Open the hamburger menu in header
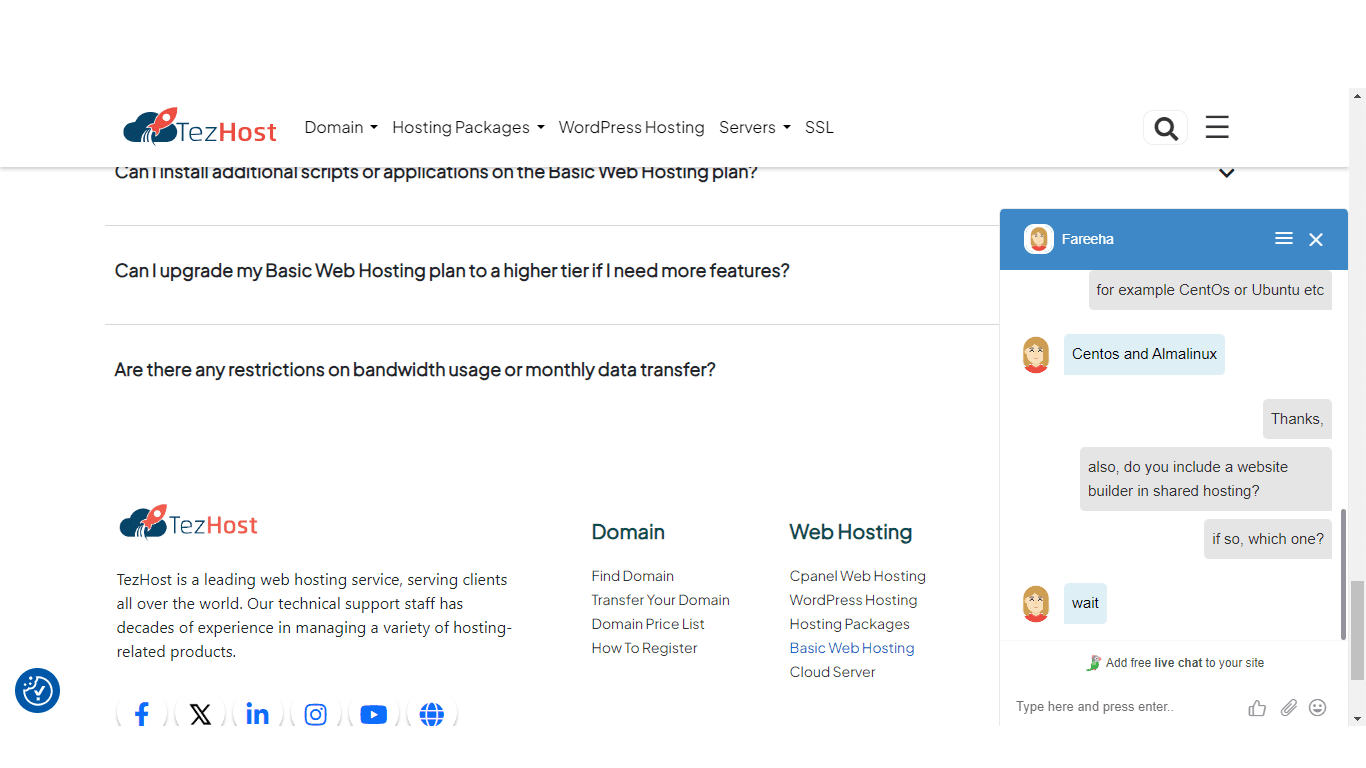The height and width of the screenshot is (768, 1366). tap(1217, 127)
